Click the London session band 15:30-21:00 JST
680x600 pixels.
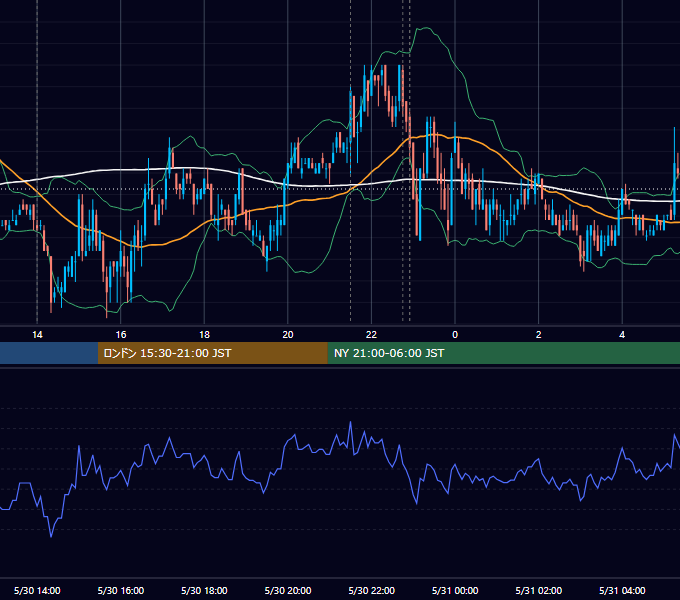(212, 353)
